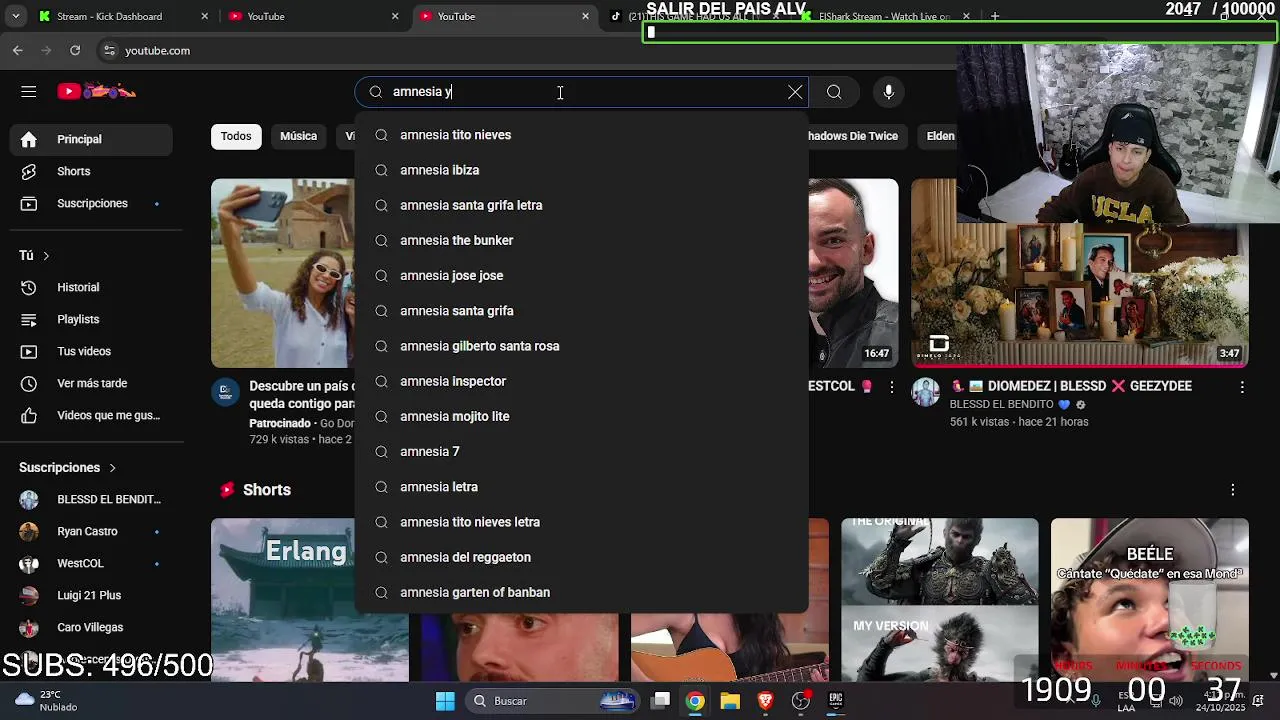This screenshot has width=1280, height=720.
Task: Pick suggestion amnesia jose jose
Action: coord(581,275)
